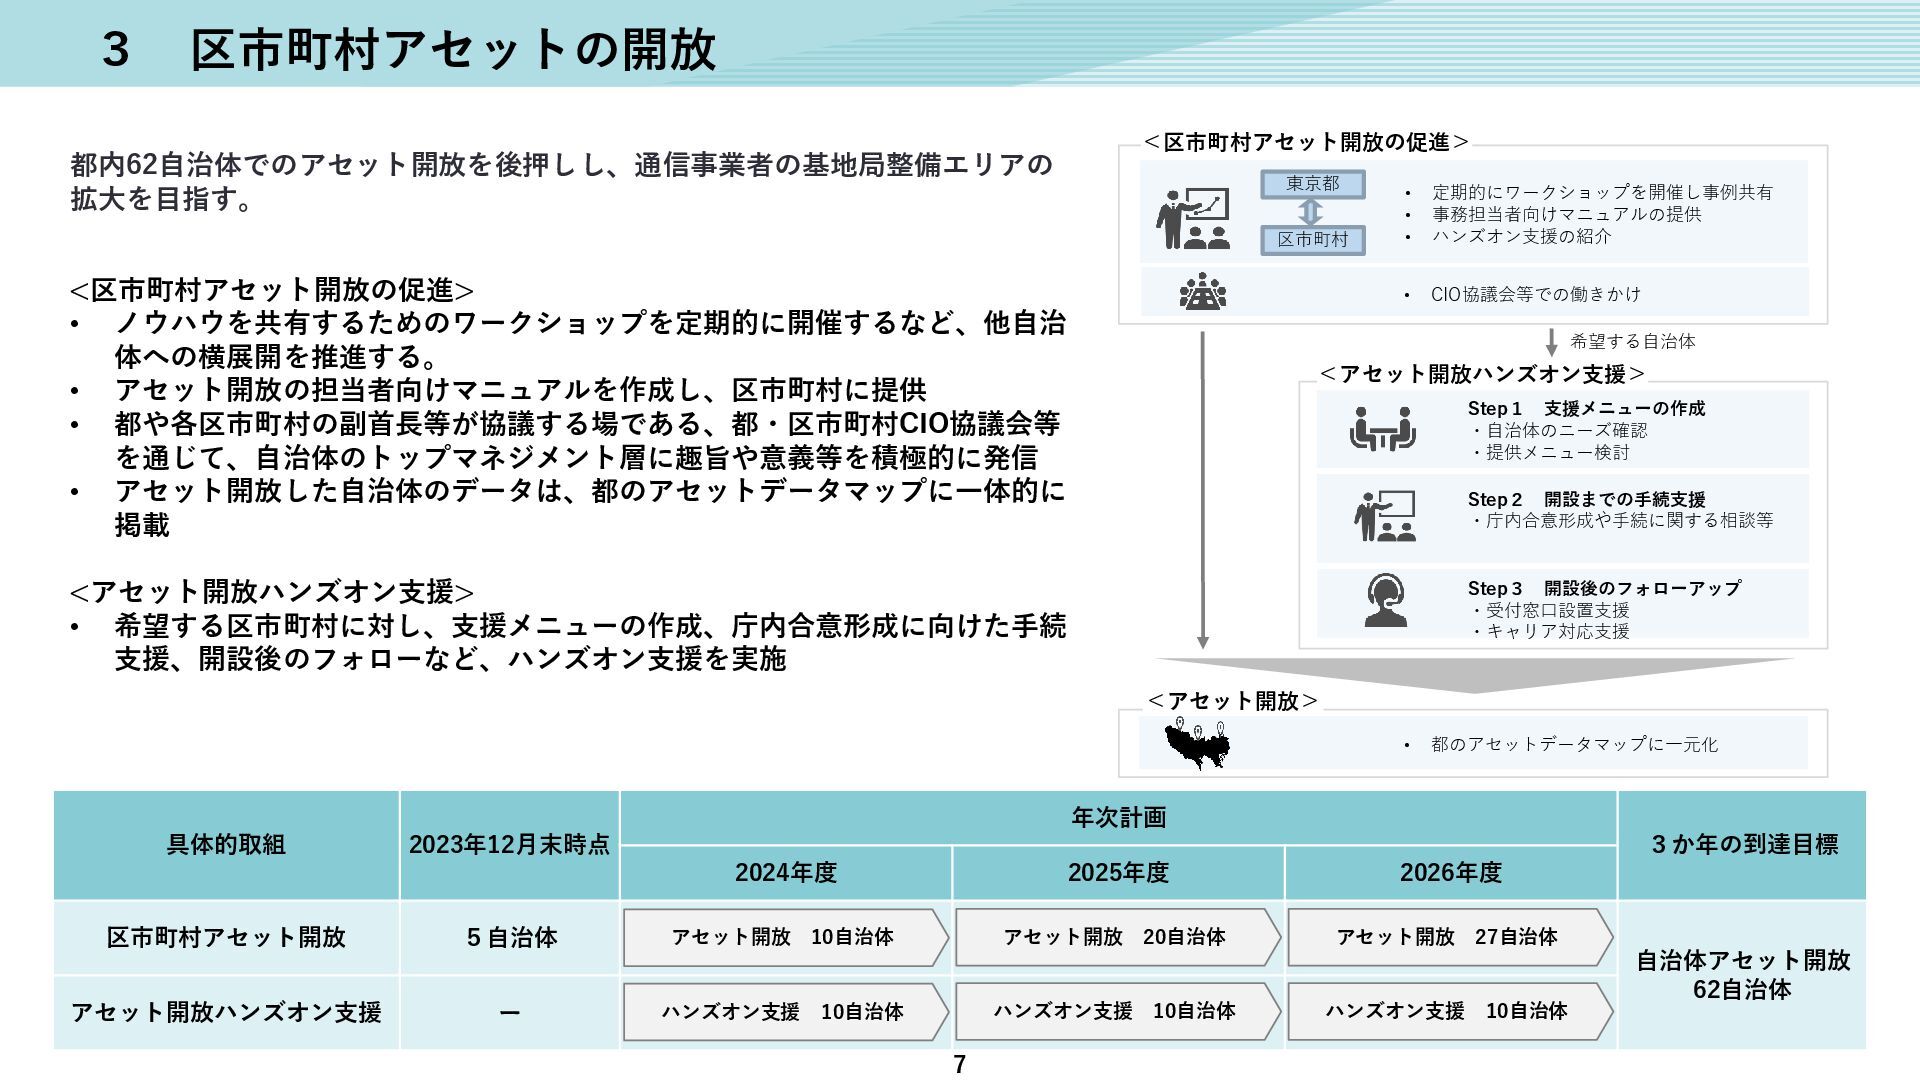This screenshot has width=1920, height=1080.
Task: Select the 2024年度 ハンズオン支援 10自治体 arrow
Action: [784, 1011]
